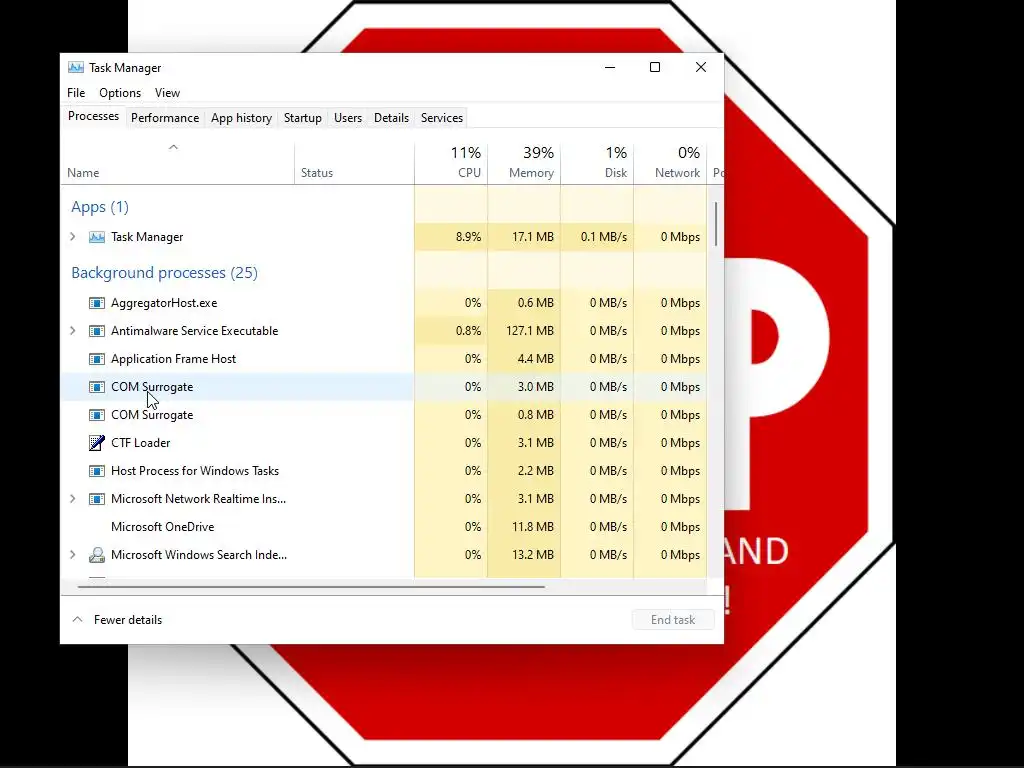Click the Application Frame Host icon

[97, 359]
